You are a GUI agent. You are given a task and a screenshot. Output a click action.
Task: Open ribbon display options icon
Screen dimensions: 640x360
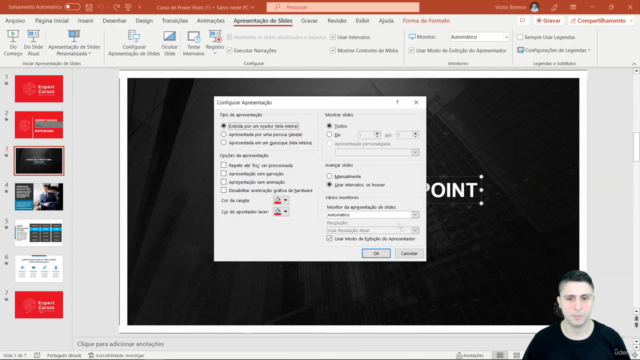coord(573,7)
